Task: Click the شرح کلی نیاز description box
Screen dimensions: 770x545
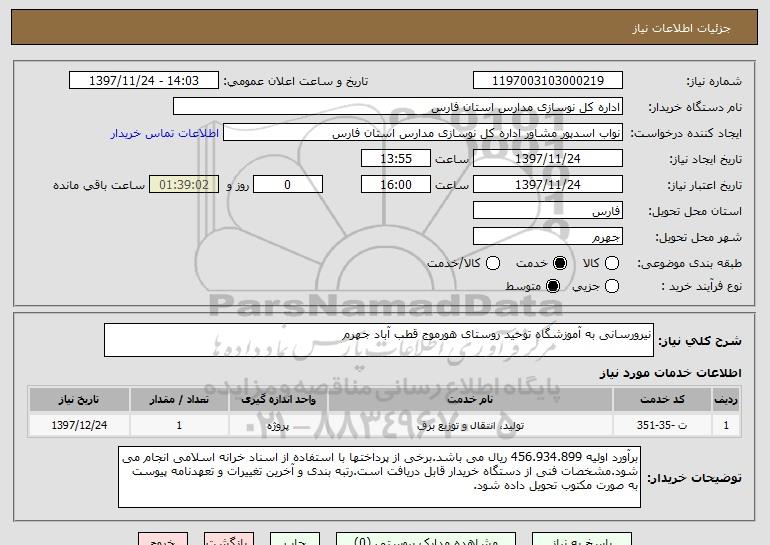Action: [379, 340]
